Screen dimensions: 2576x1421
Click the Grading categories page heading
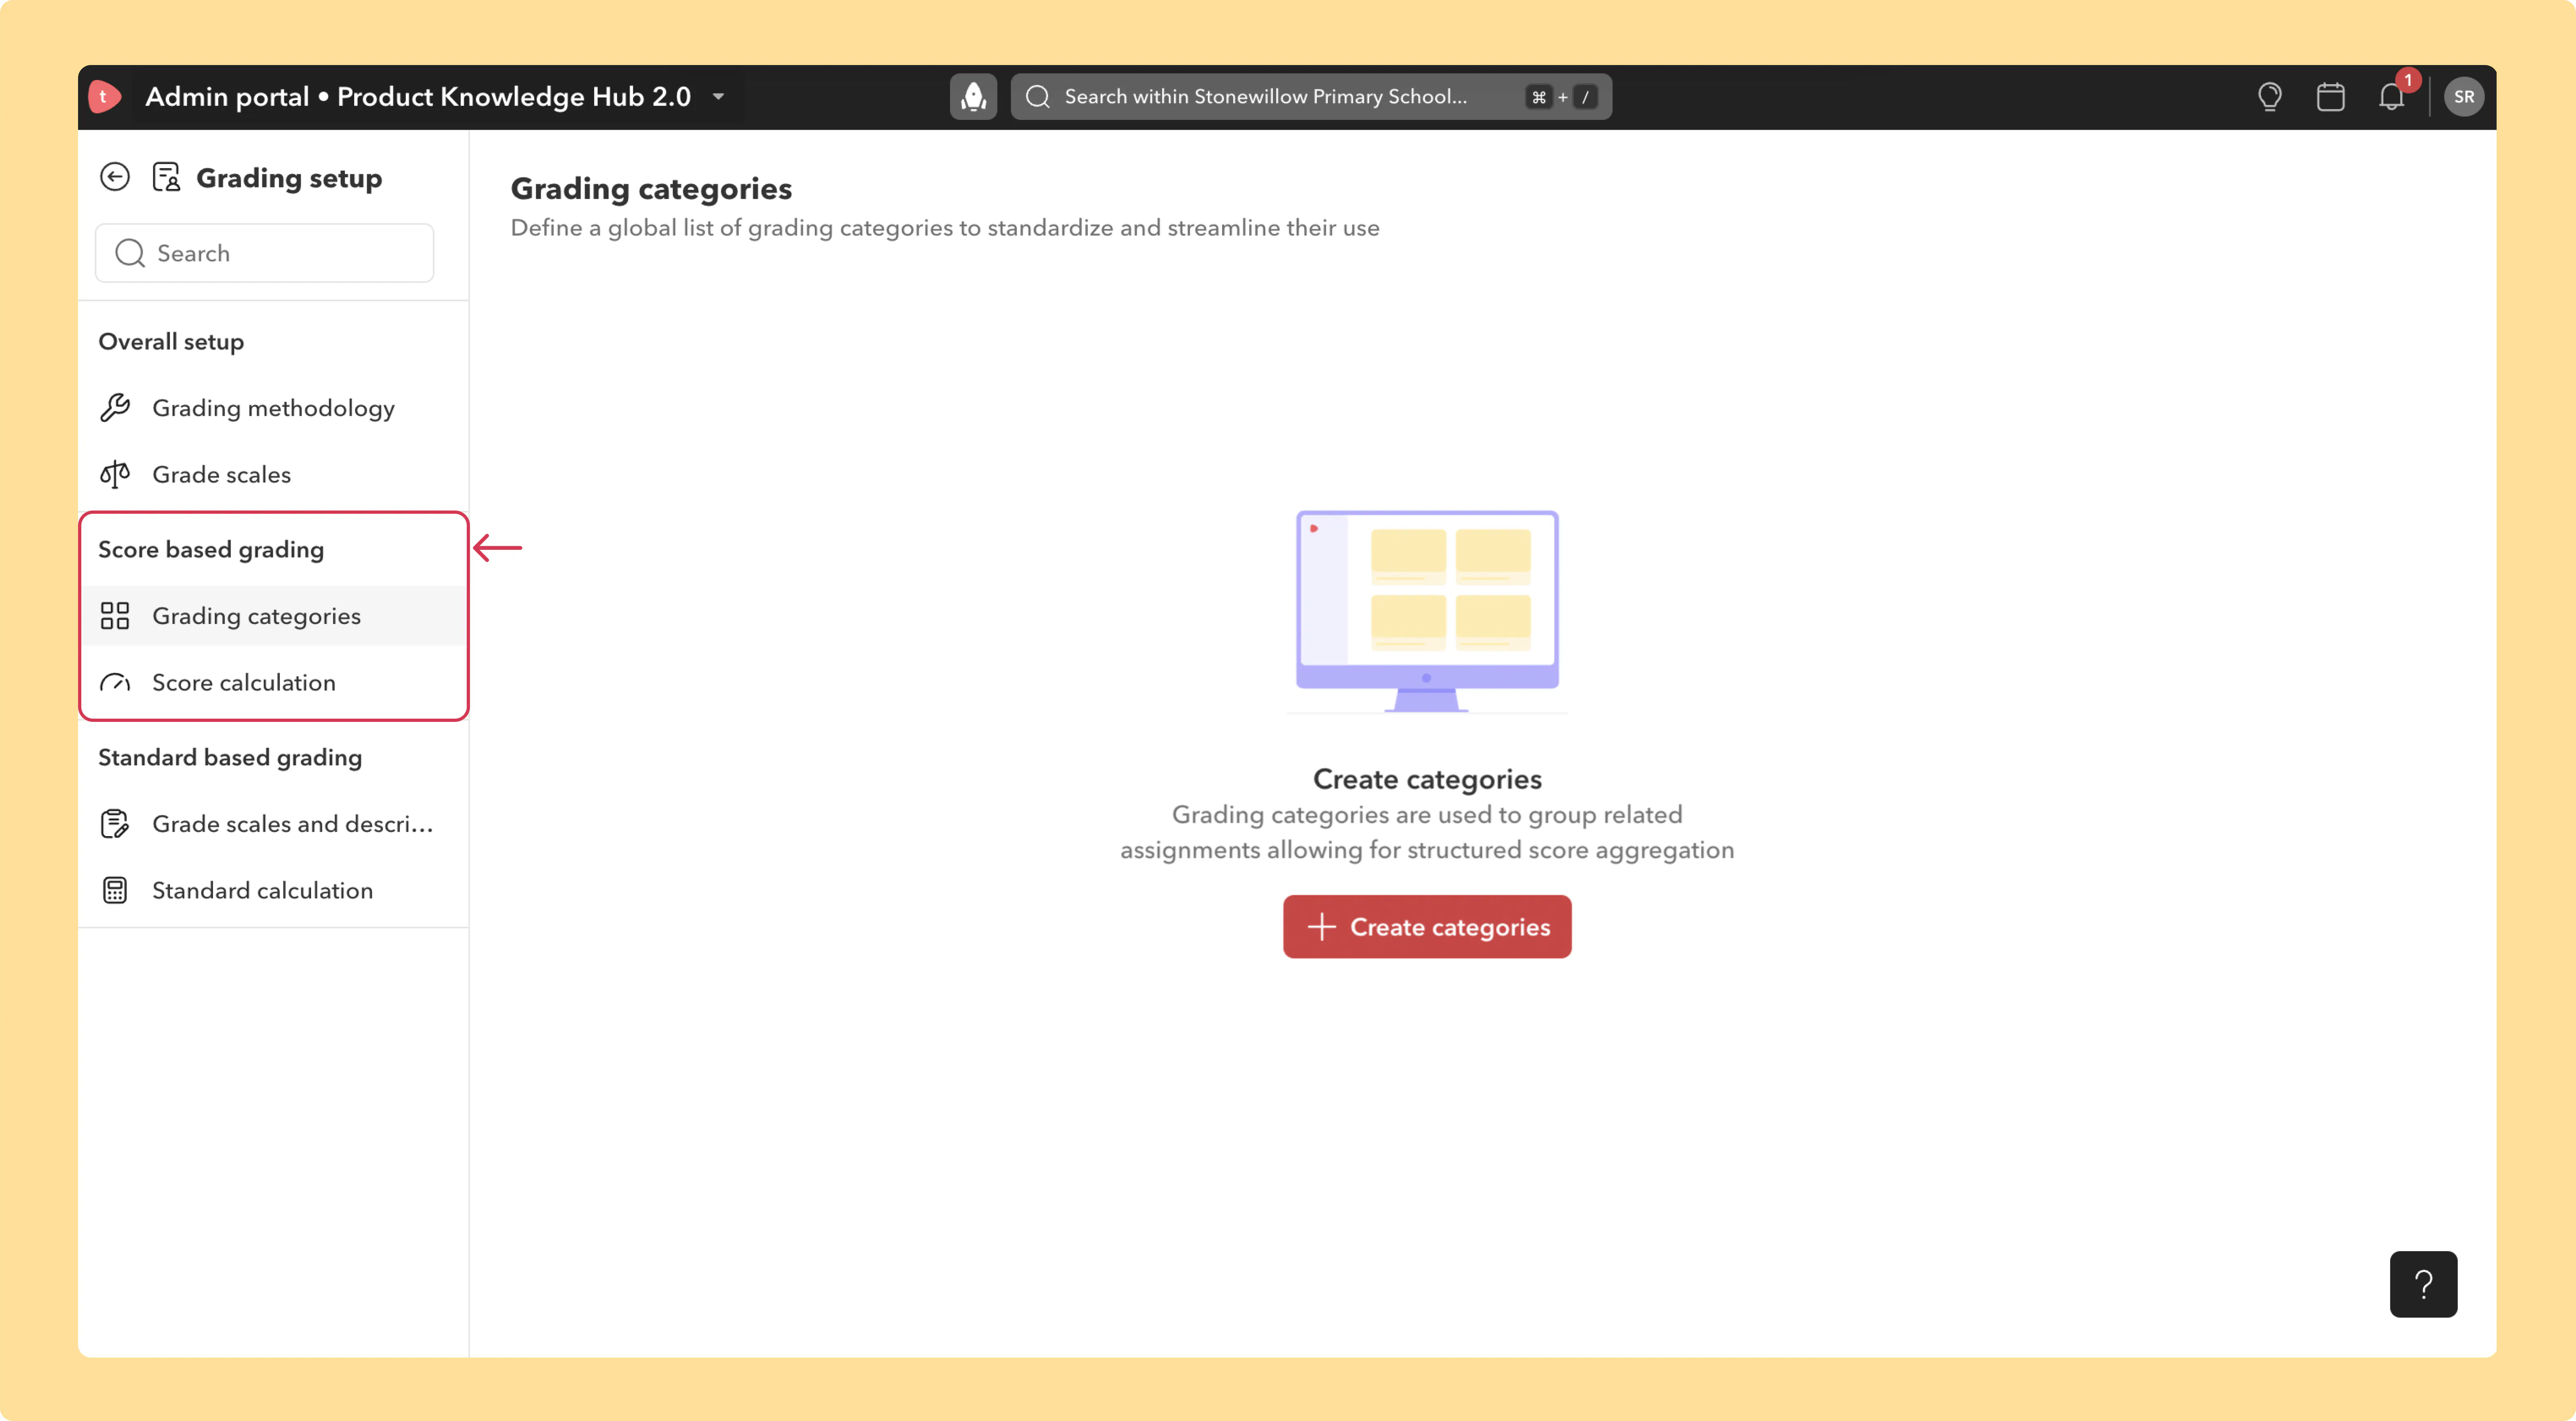coord(651,189)
